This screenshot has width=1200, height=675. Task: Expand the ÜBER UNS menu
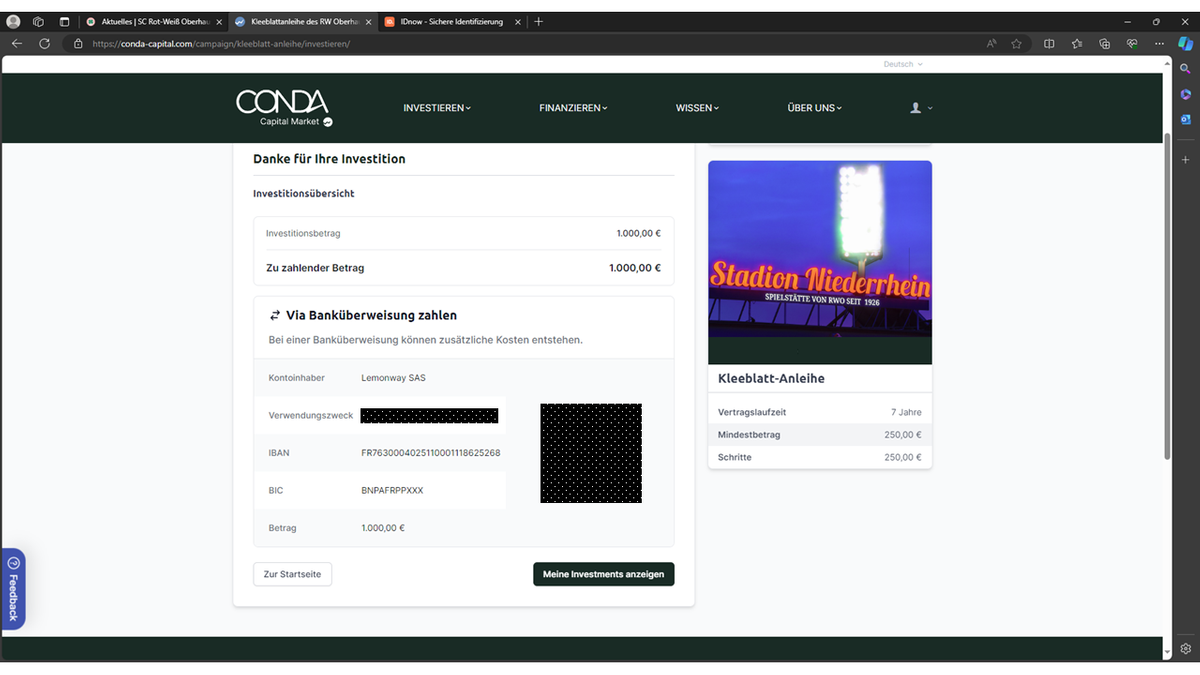(815, 108)
